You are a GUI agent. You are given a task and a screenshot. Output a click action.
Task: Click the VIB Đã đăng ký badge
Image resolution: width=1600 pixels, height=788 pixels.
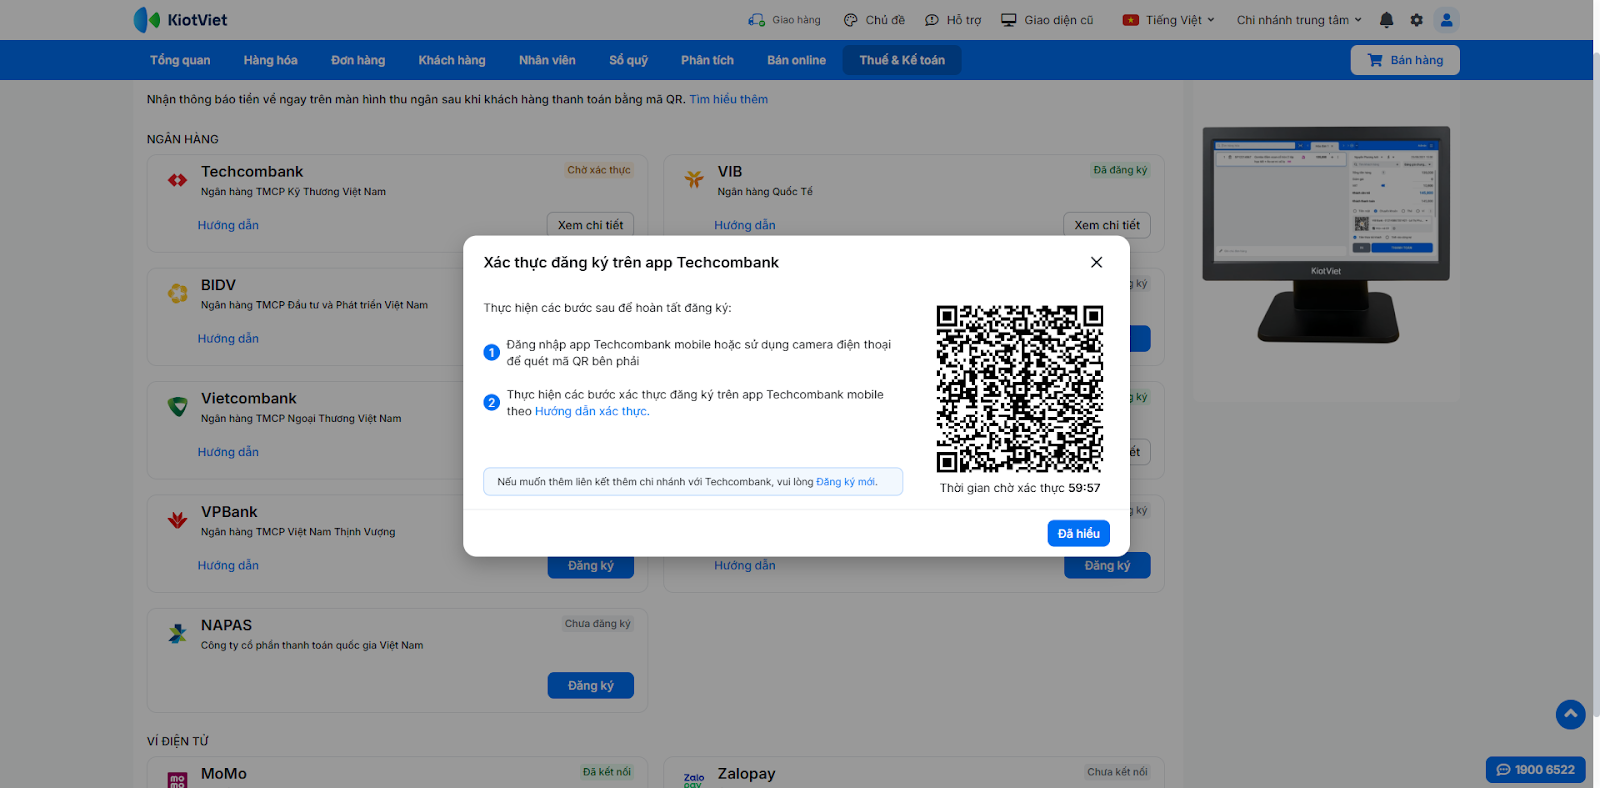click(1120, 170)
